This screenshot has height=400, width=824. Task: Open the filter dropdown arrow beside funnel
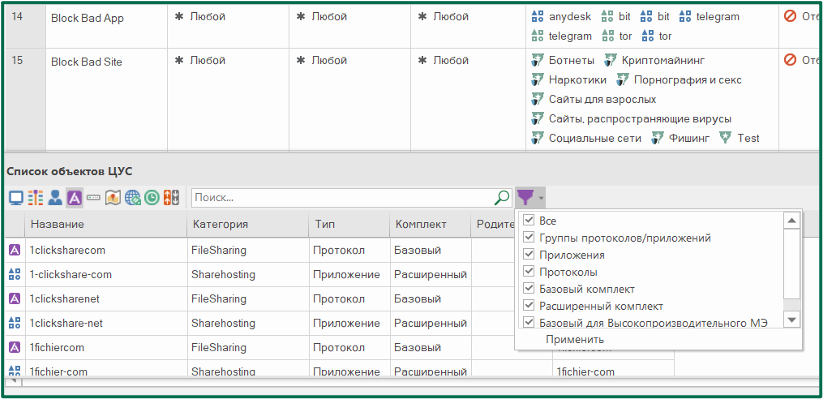coord(540,199)
